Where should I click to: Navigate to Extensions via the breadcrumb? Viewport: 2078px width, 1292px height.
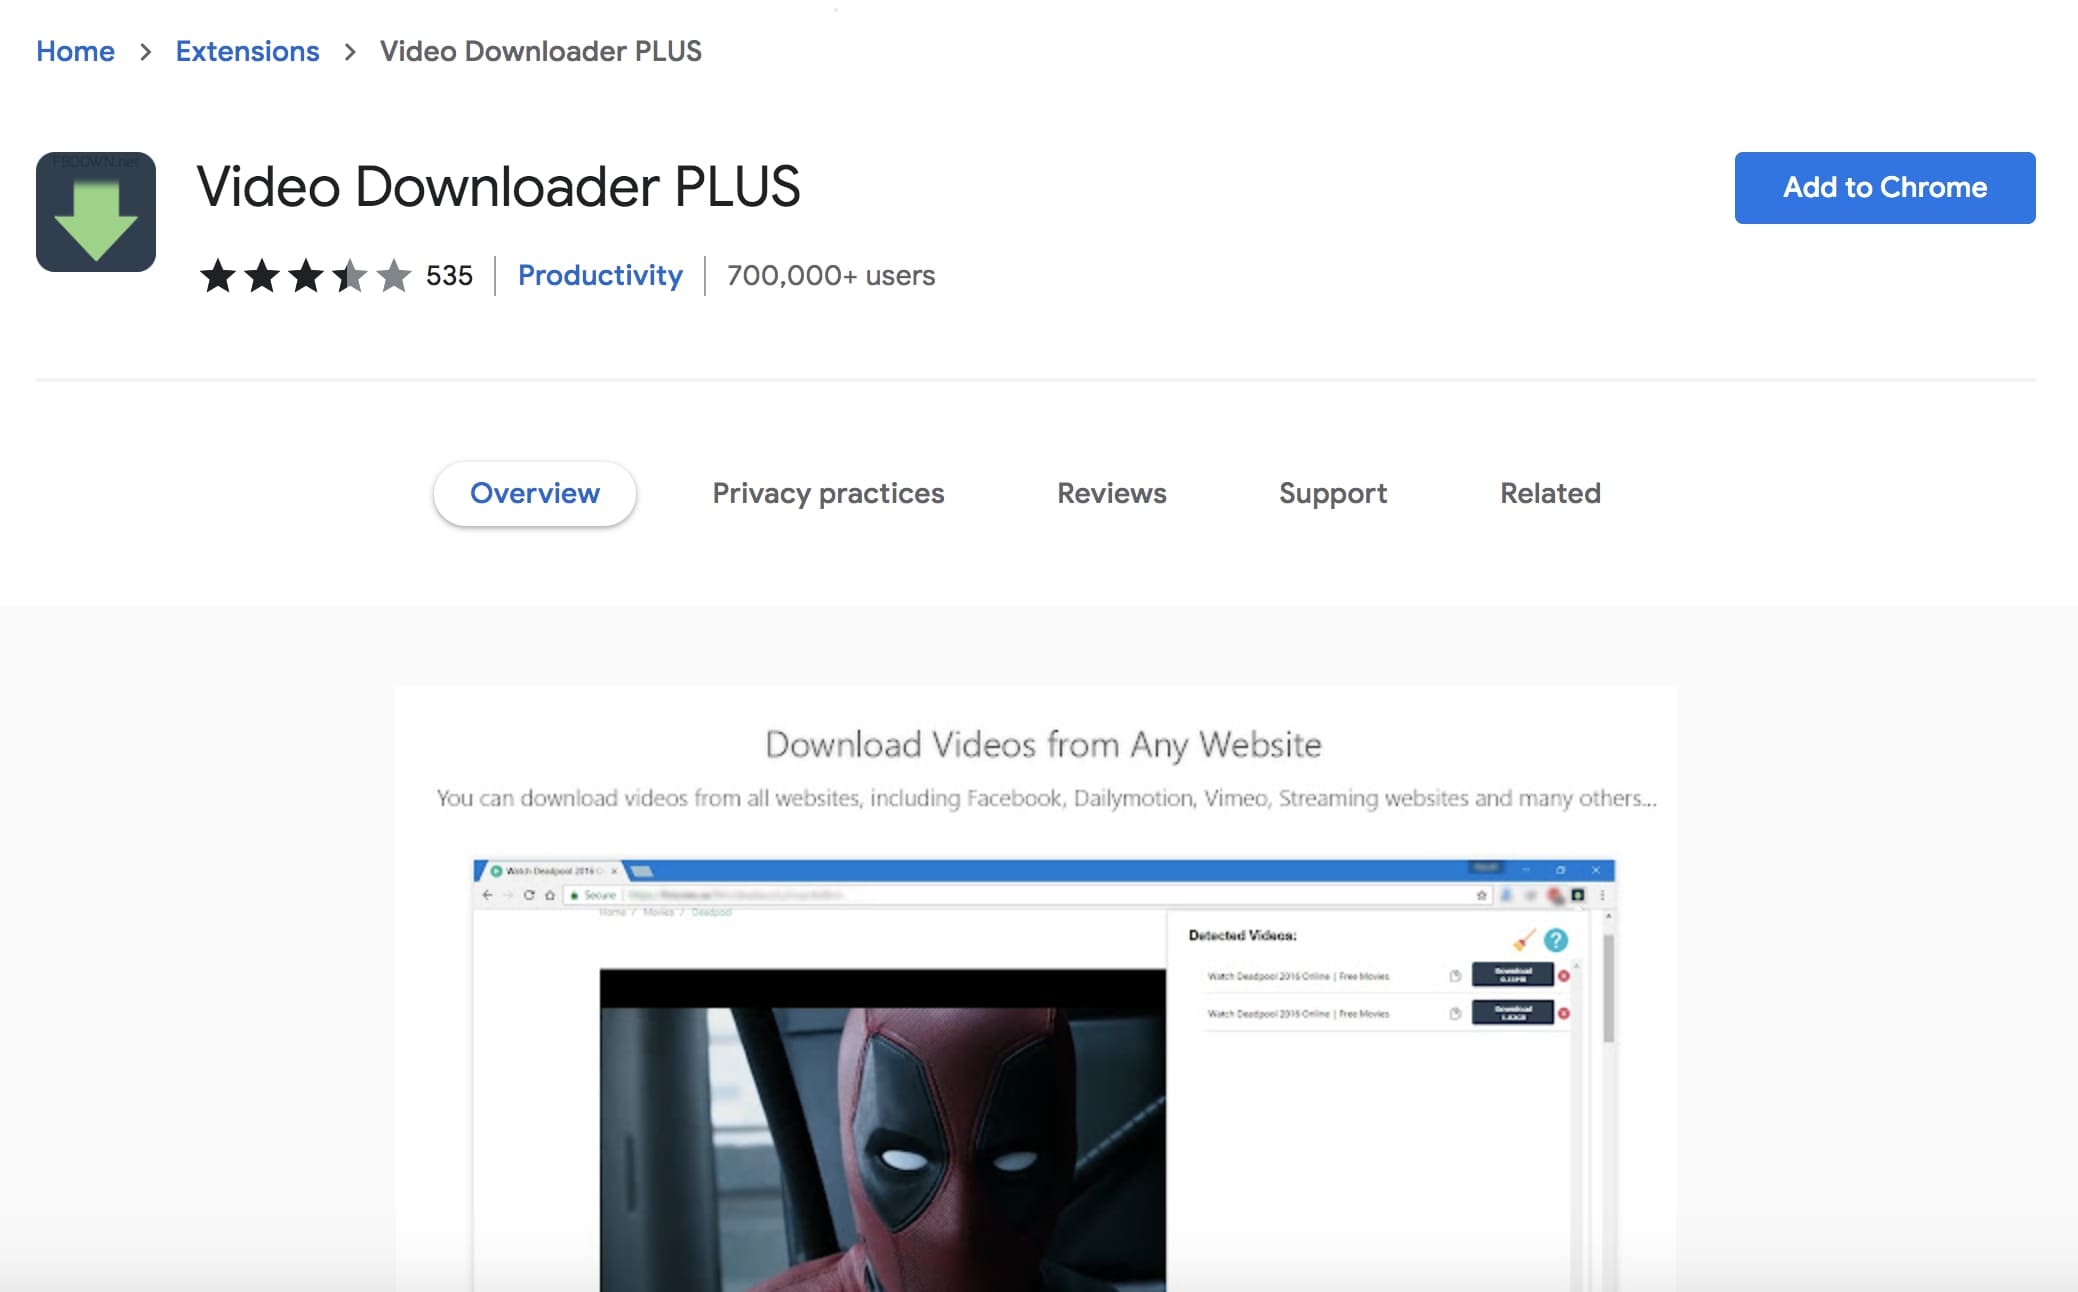pyautogui.click(x=247, y=51)
